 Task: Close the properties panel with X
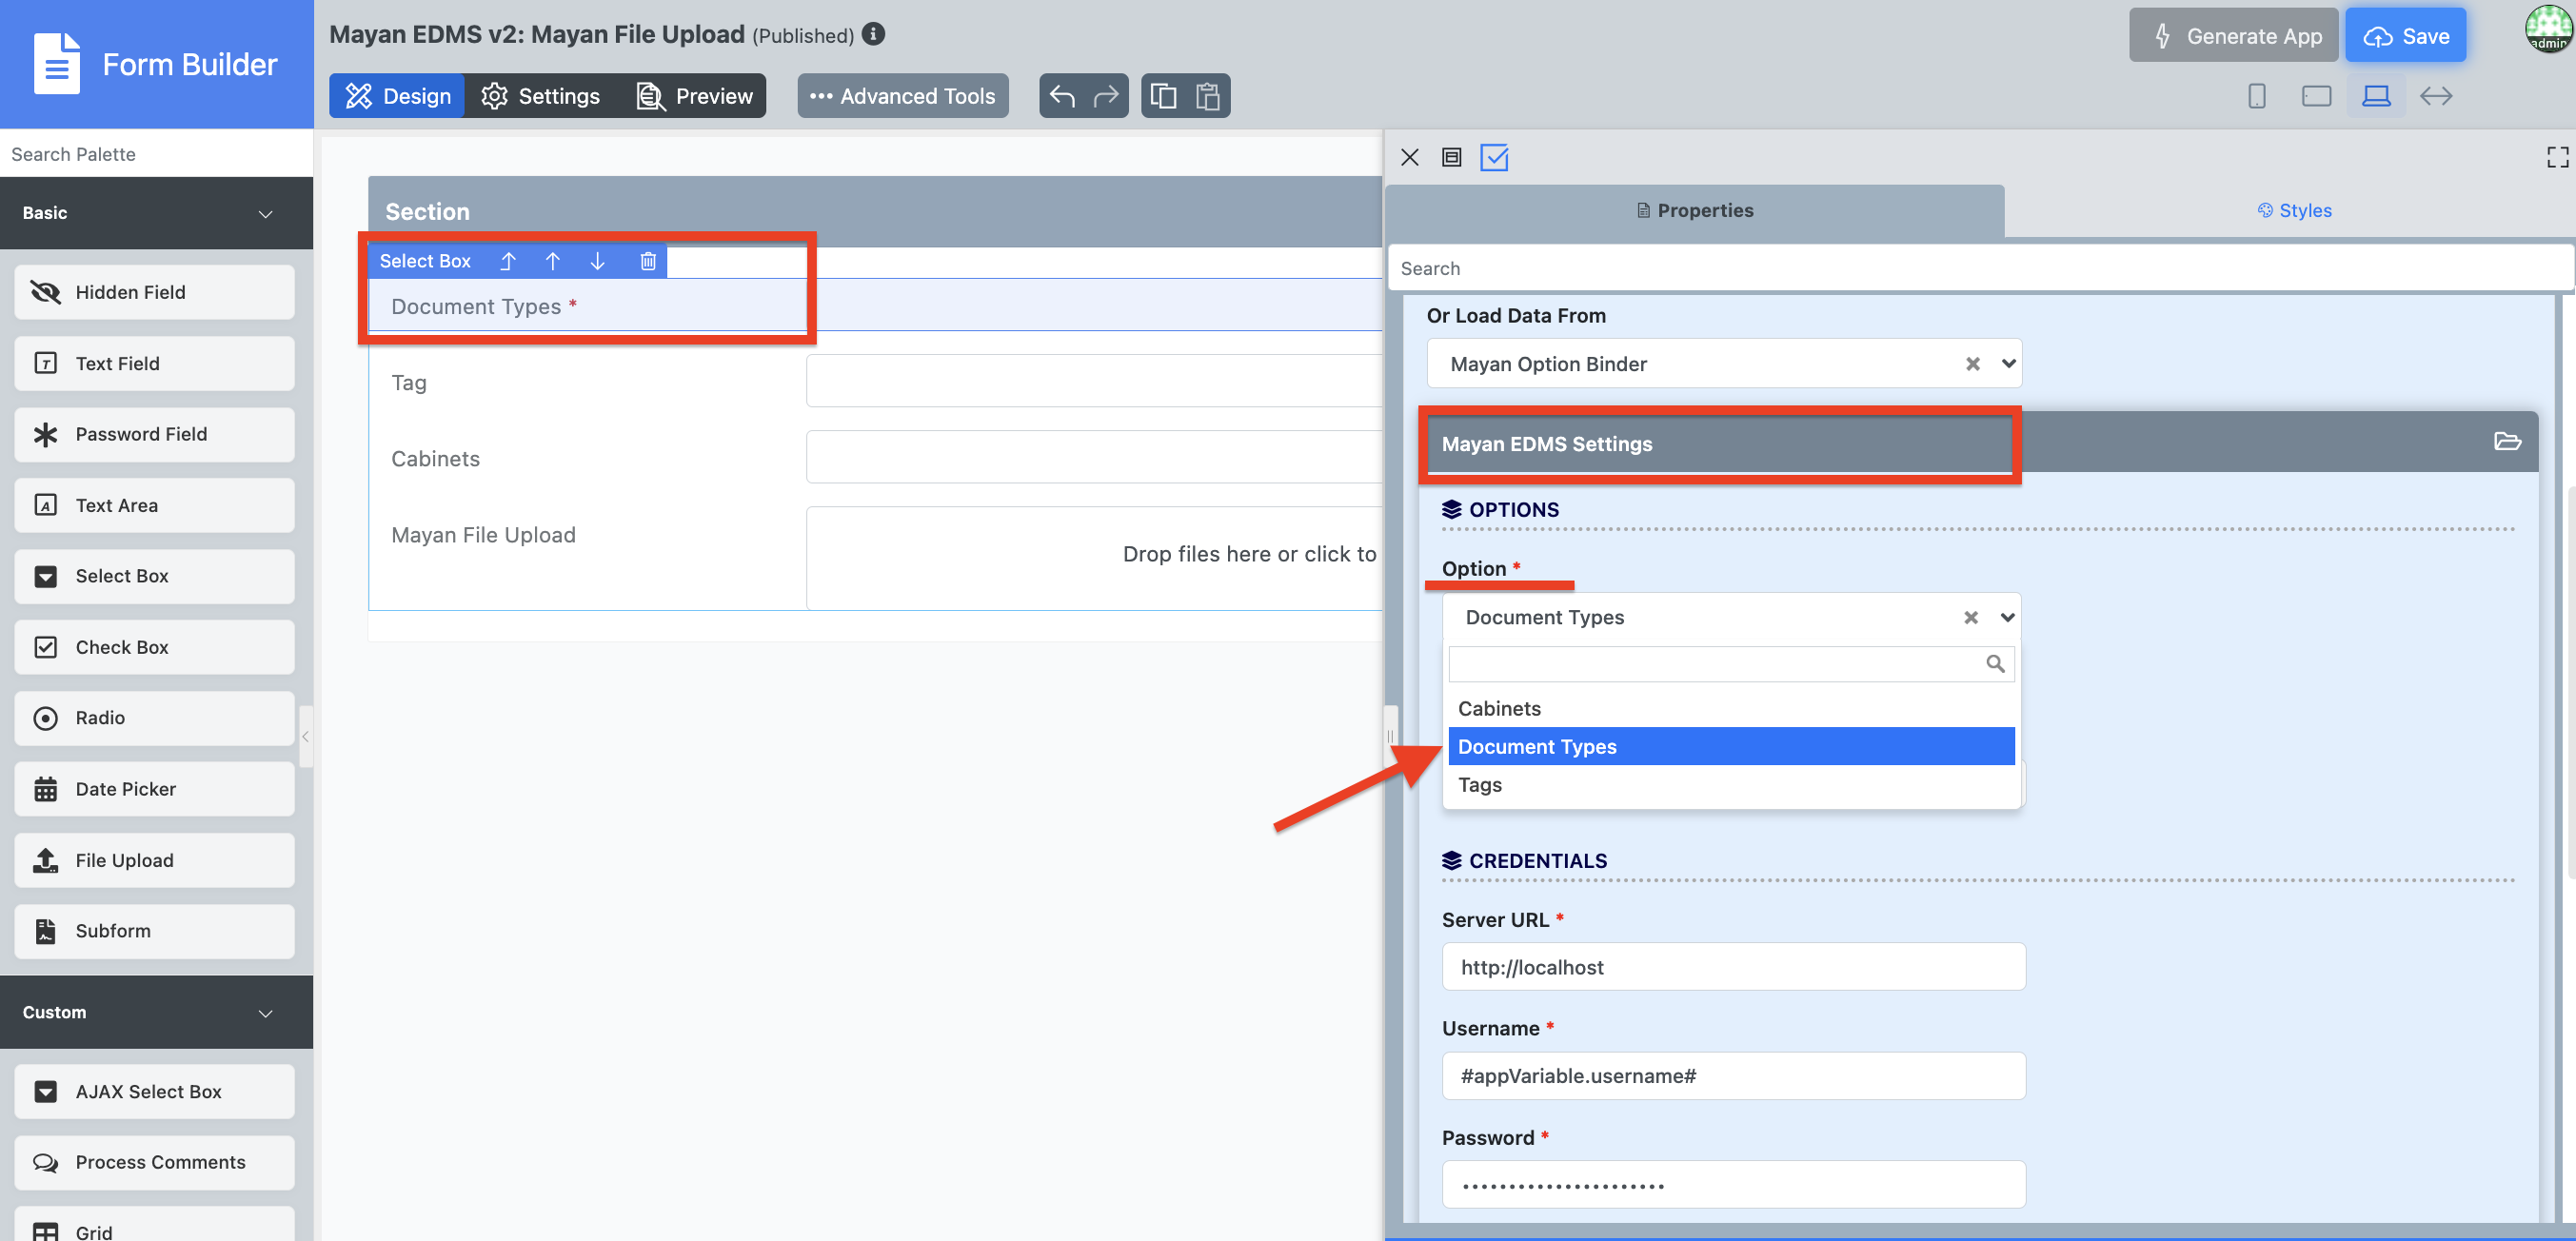click(x=1410, y=157)
